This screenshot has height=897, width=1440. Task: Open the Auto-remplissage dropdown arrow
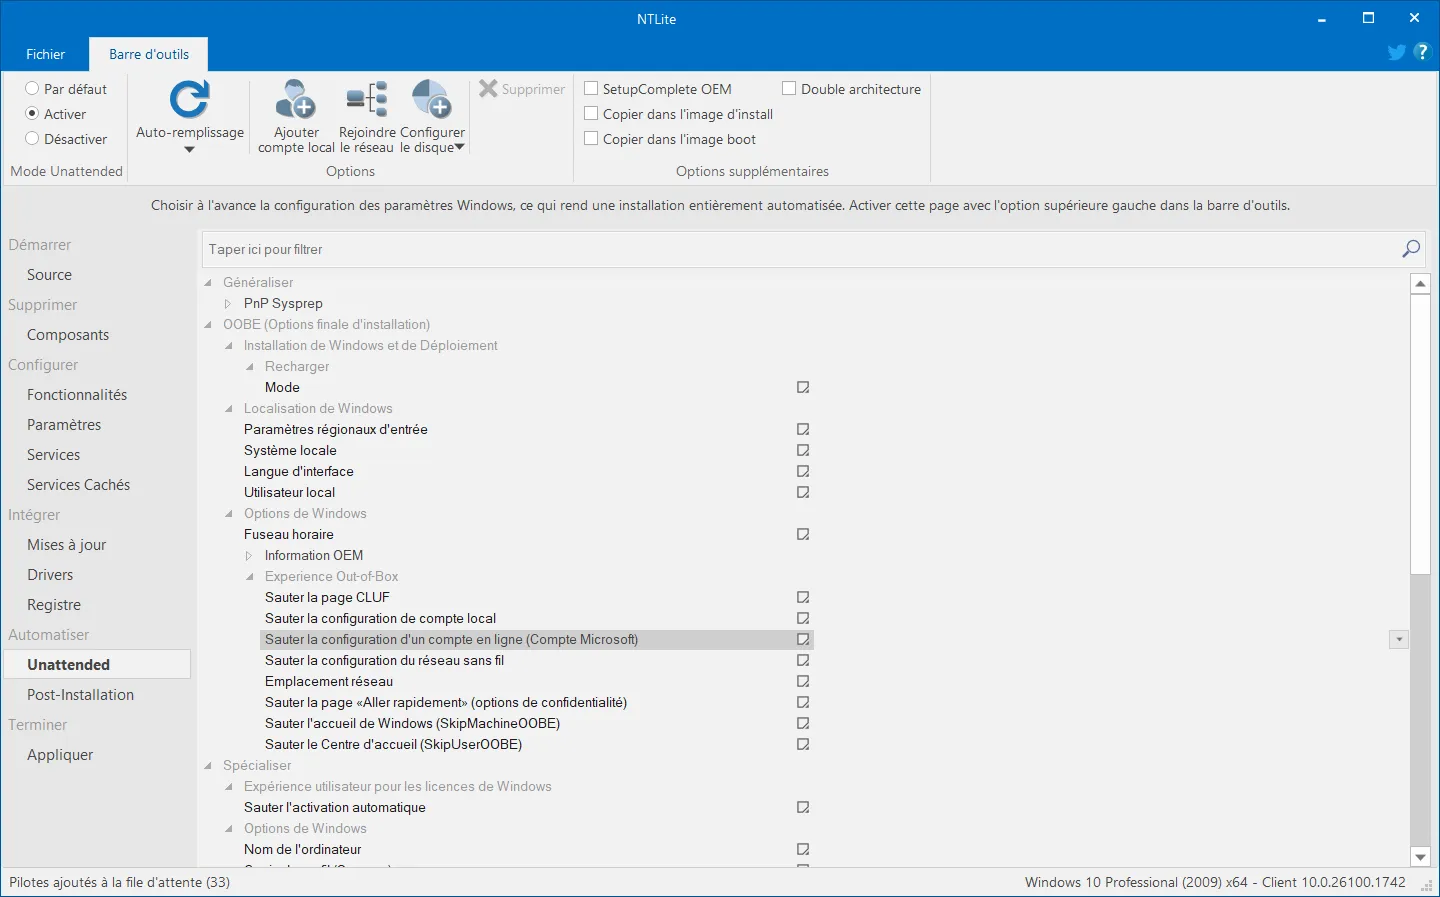(189, 150)
